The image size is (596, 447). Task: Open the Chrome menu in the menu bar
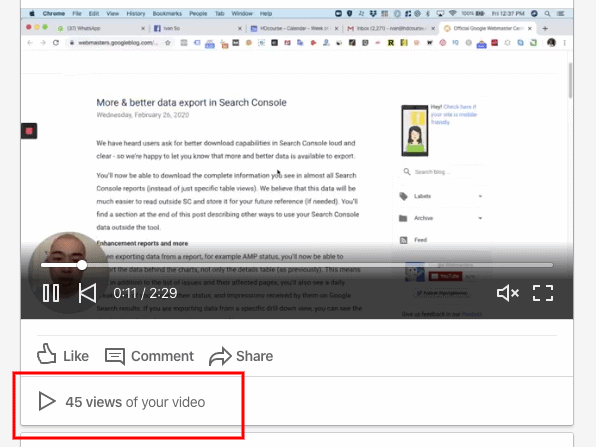54,14
